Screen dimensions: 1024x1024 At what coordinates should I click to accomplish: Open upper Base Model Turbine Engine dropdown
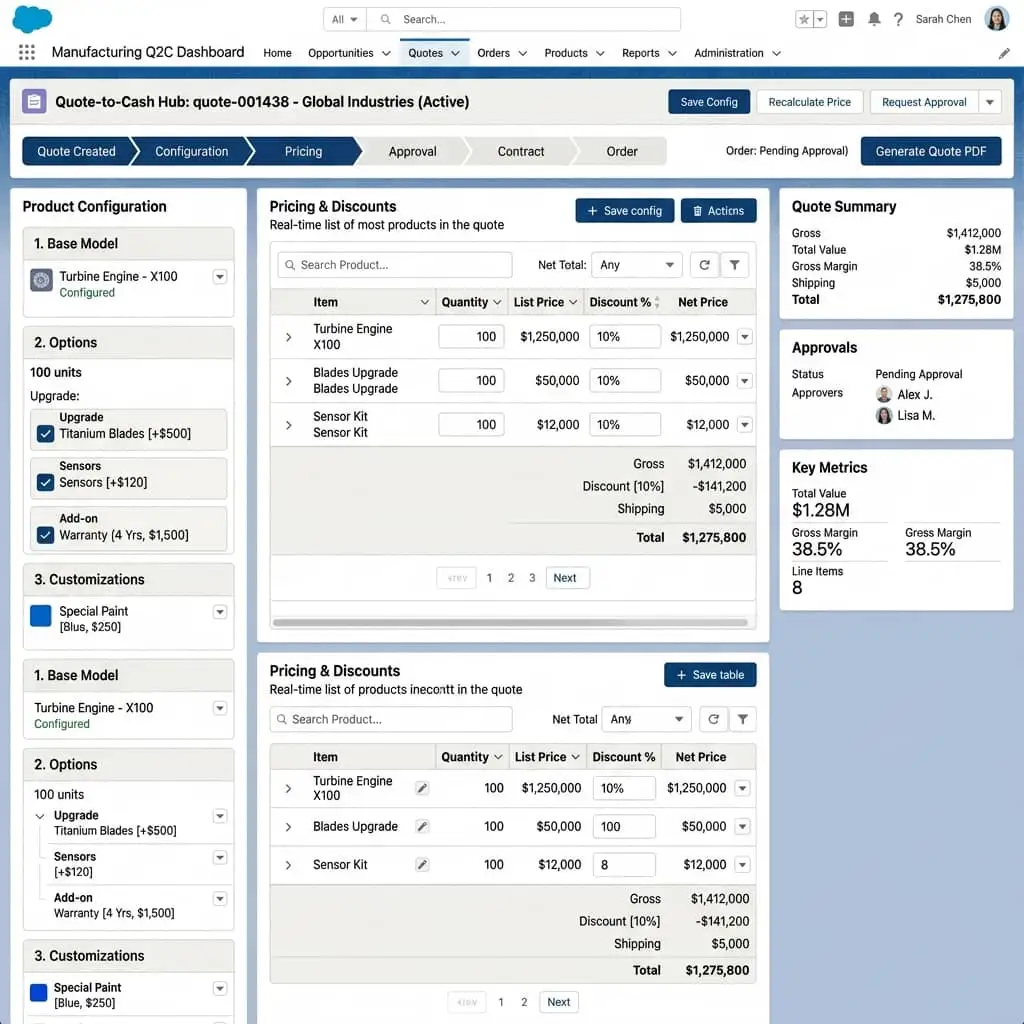[220, 277]
